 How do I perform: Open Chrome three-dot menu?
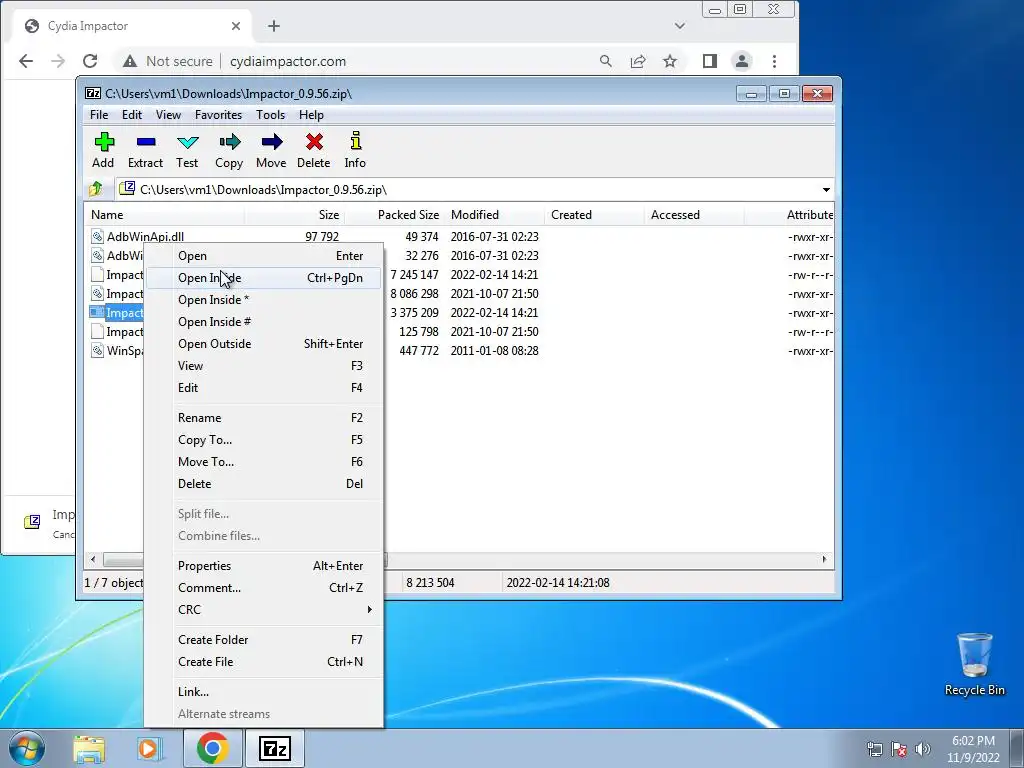click(x=775, y=61)
